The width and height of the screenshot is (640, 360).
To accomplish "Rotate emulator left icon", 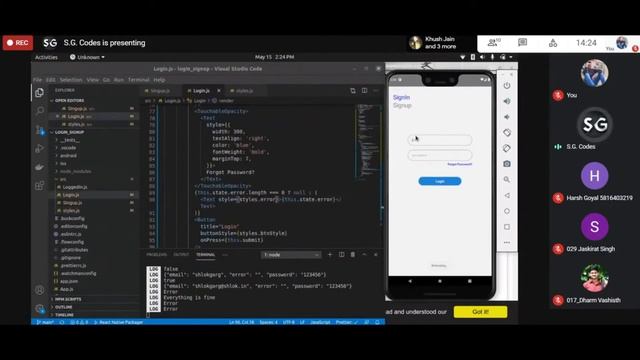I will click(507, 133).
